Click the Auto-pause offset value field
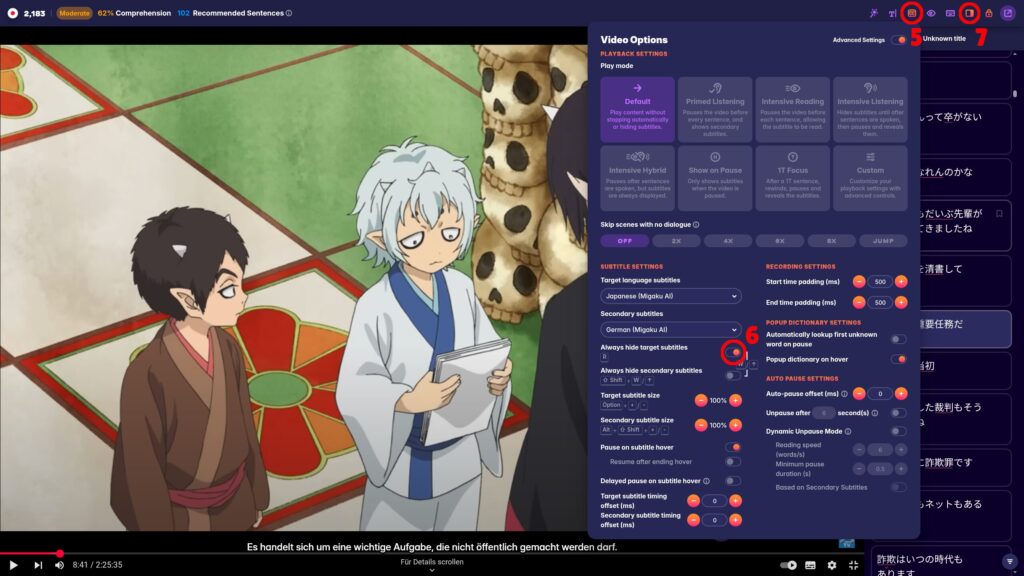 coord(880,394)
